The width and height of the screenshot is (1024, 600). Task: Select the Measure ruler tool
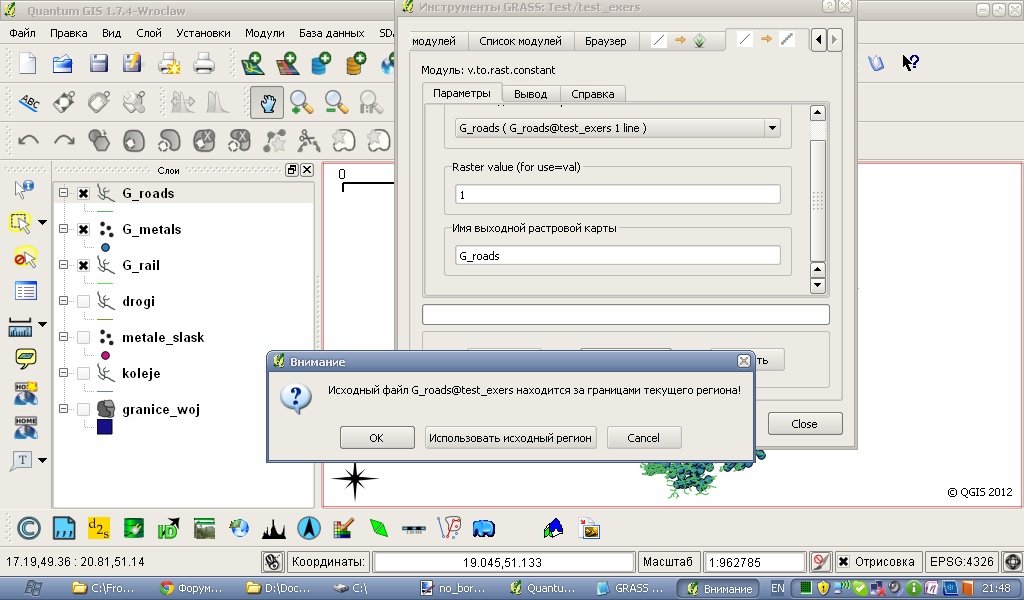(x=20, y=326)
